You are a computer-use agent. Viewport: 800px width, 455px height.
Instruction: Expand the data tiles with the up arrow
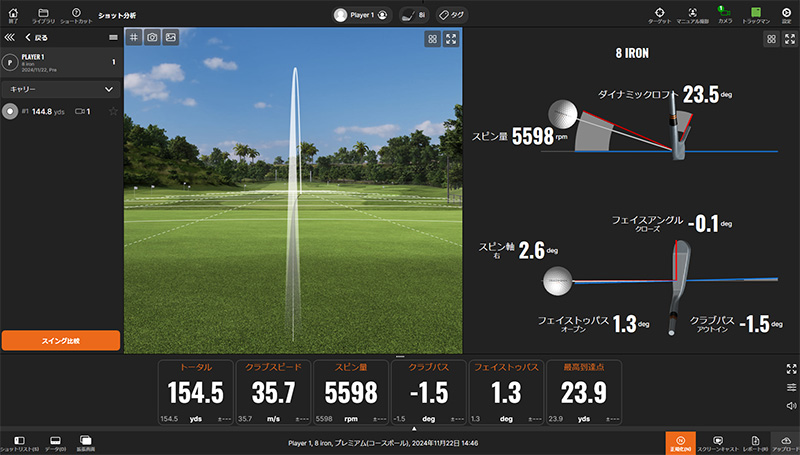tap(414, 429)
